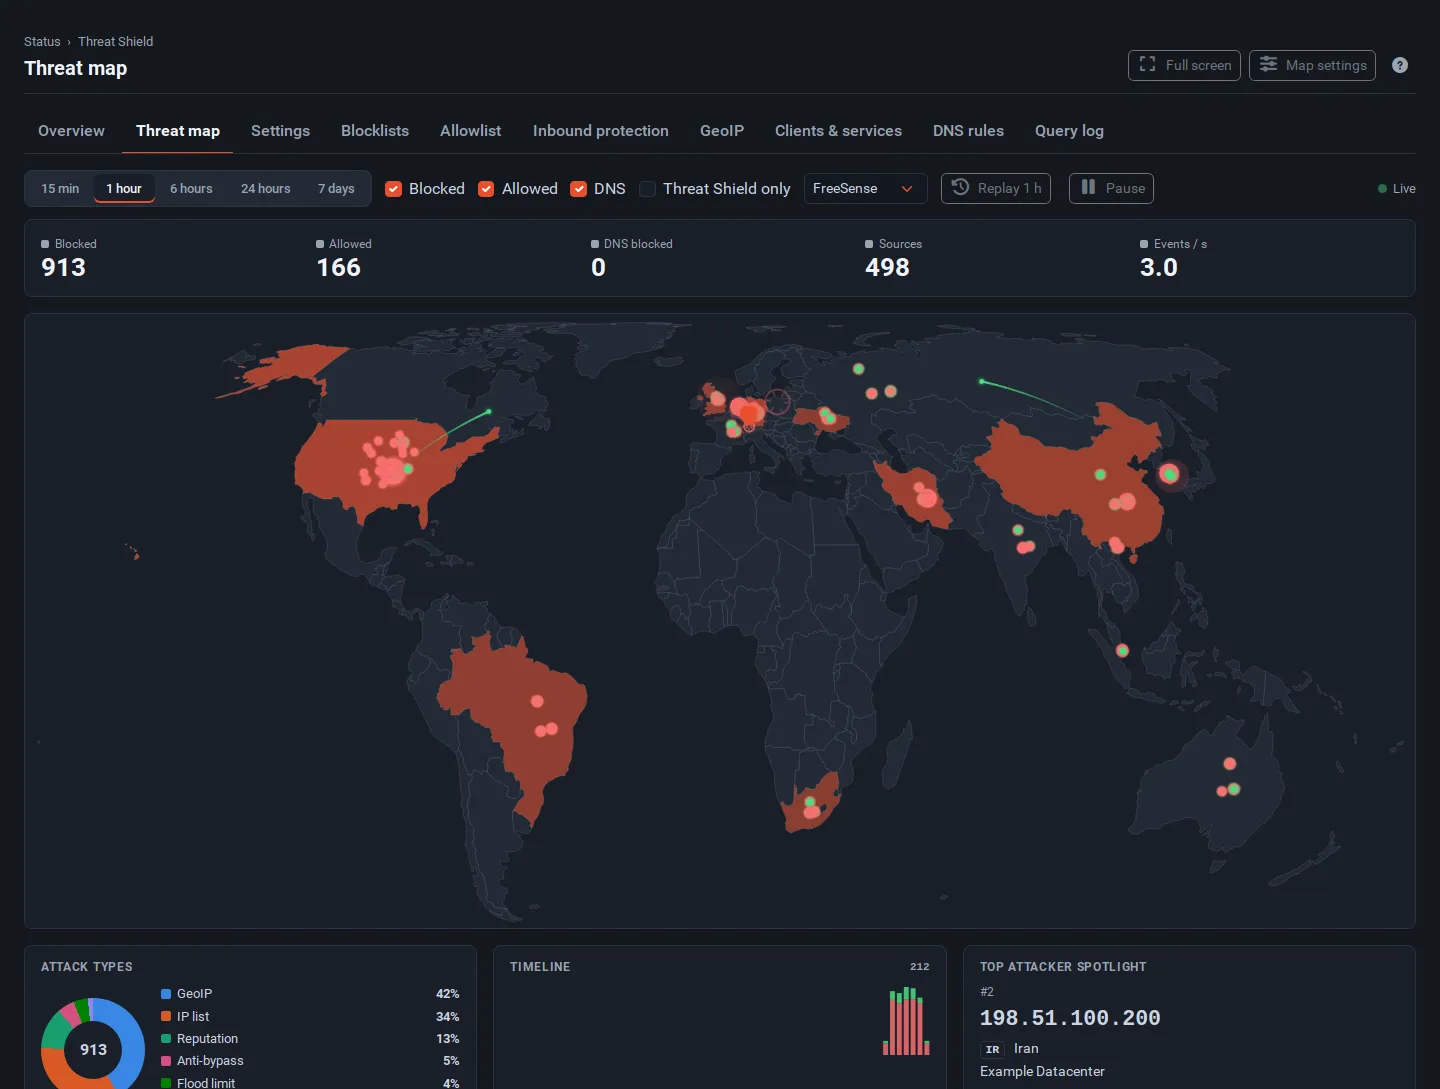The image size is (1440, 1089).
Task: Enable the Threat Shield only checkbox
Action: tap(647, 189)
